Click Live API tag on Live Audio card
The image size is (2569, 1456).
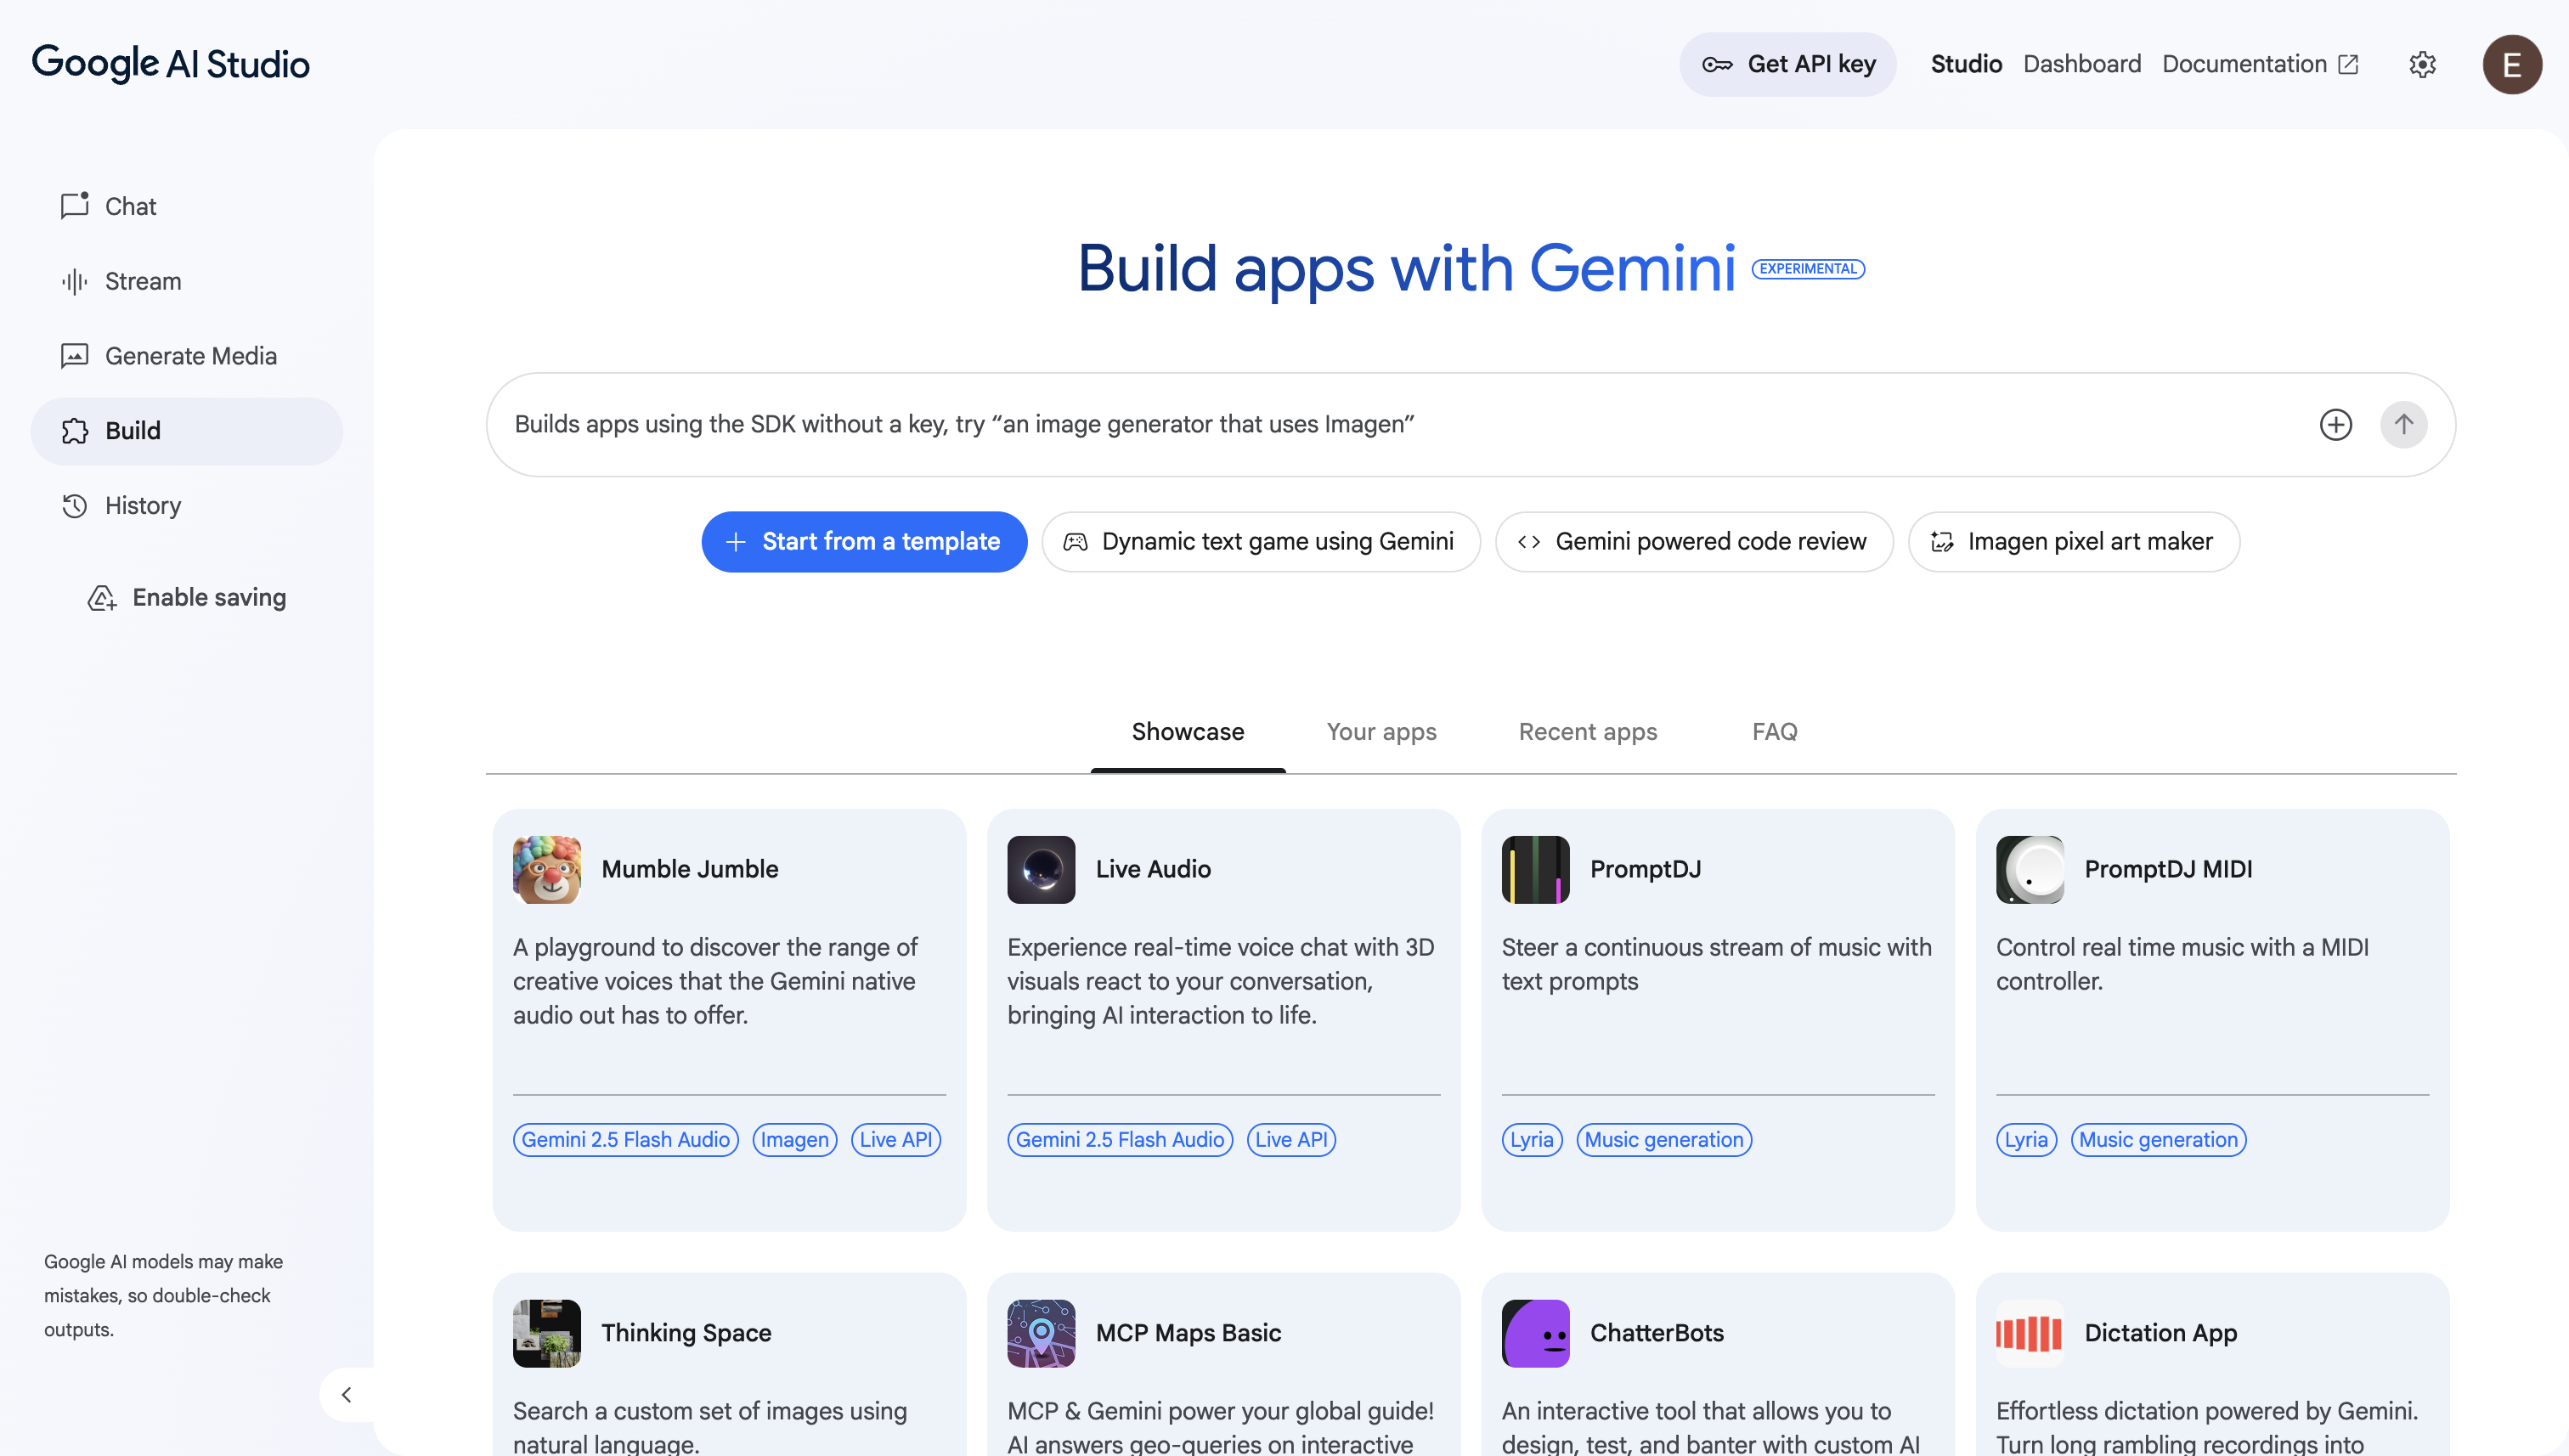1291,1140
